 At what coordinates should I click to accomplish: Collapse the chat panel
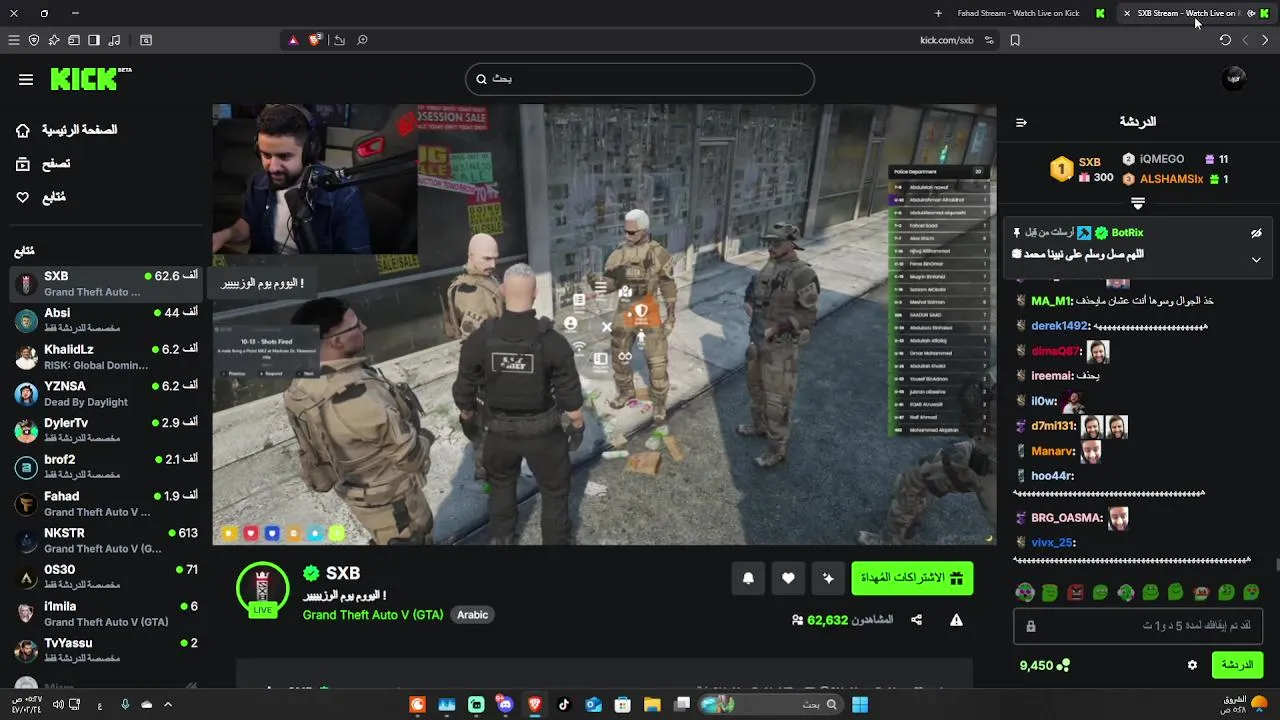(1021, 122)
